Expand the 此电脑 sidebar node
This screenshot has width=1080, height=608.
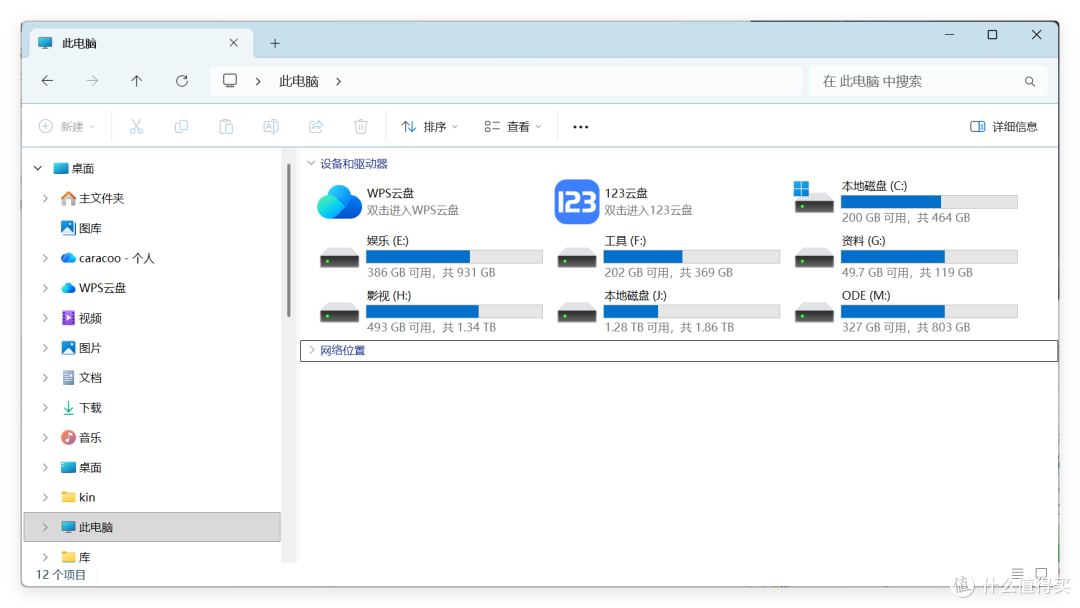click(45, 527)
